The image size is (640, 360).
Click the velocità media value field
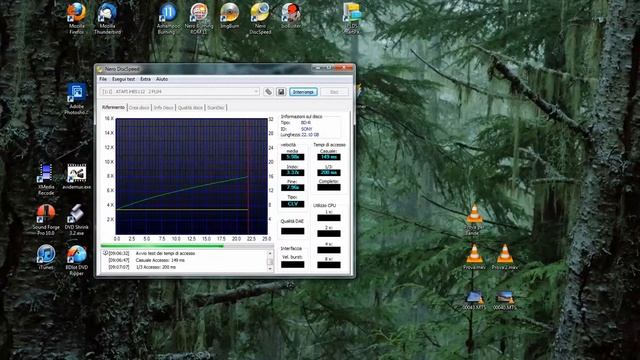coord(293,157)
